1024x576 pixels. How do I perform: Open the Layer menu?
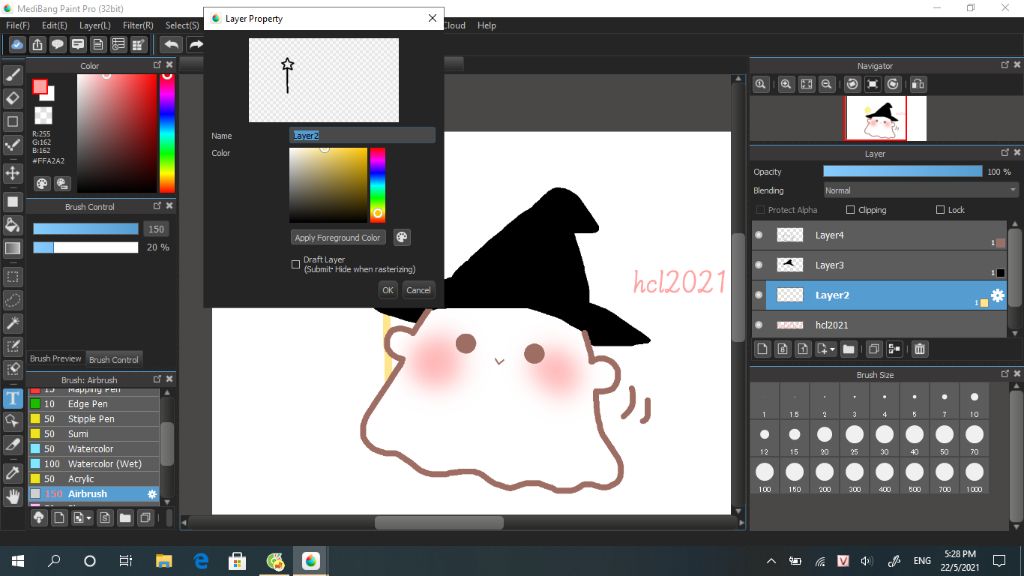click(95, 25)
